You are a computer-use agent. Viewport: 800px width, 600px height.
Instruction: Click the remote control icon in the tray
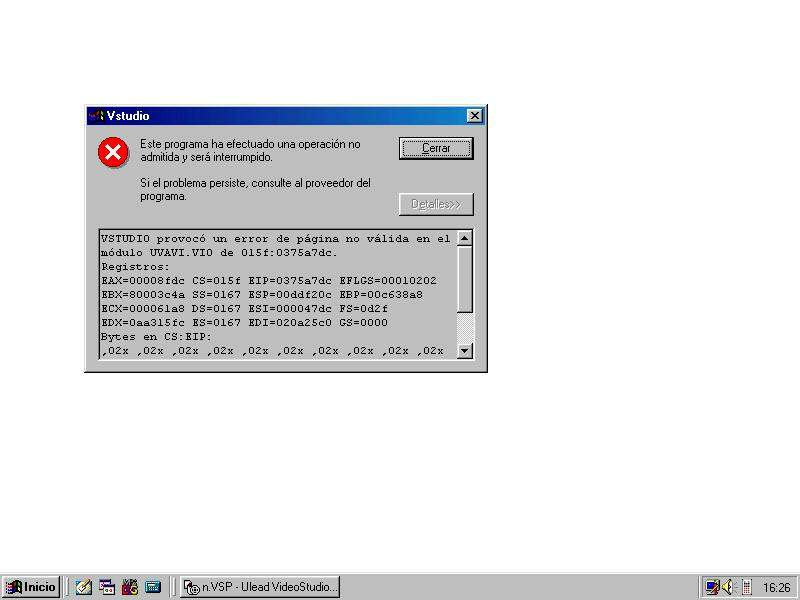tap(746, 587)
